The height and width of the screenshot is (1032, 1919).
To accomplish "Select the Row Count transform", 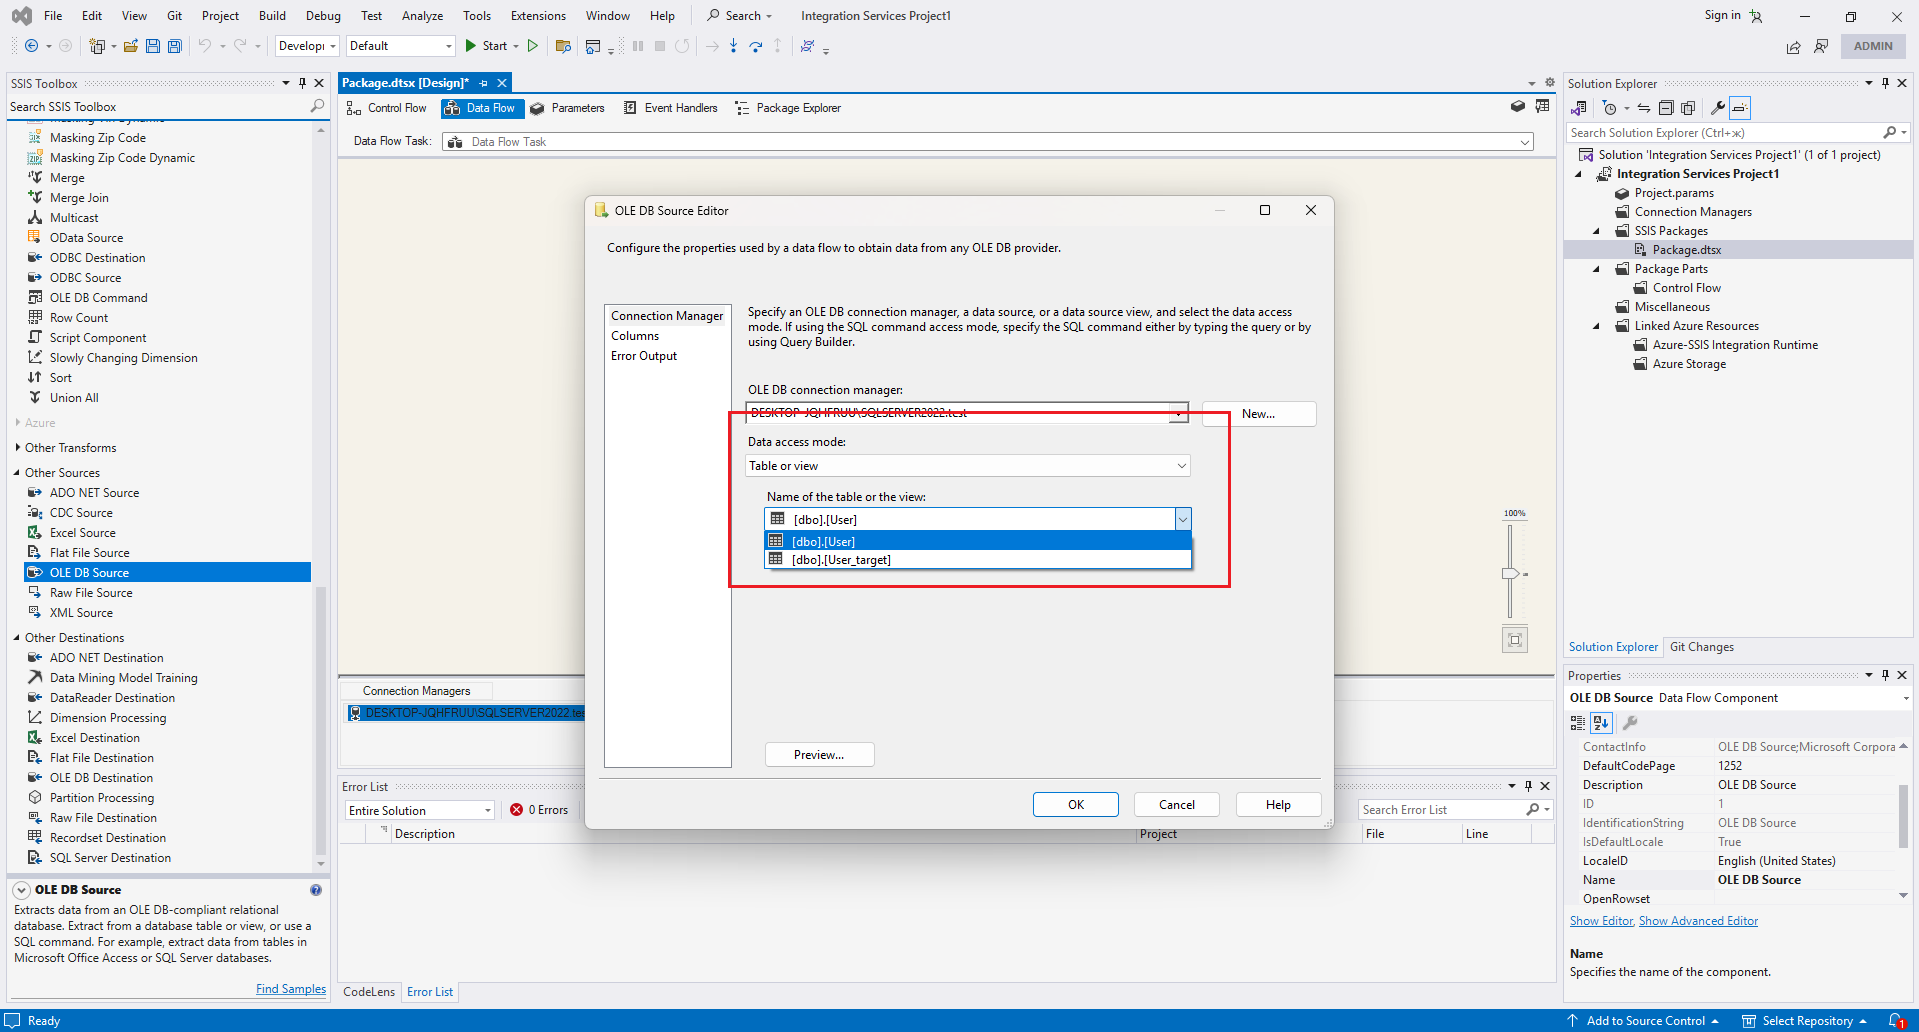I will pos(79,318).
